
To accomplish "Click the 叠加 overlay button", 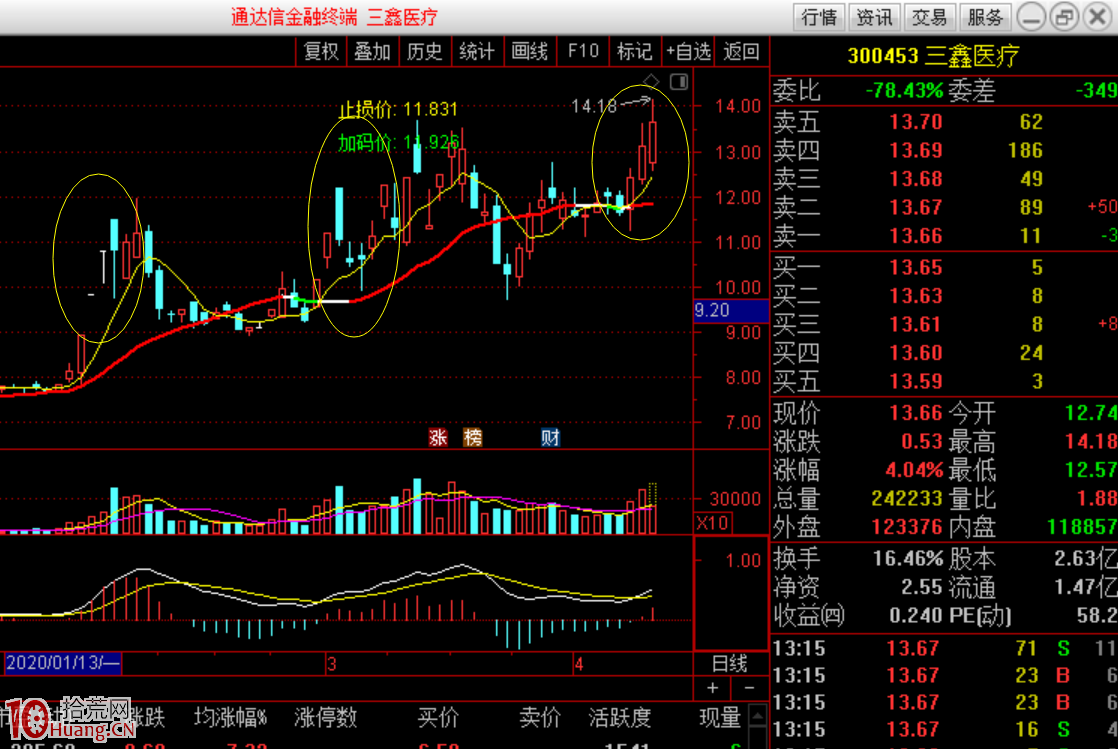I will (x=372, y=51).
